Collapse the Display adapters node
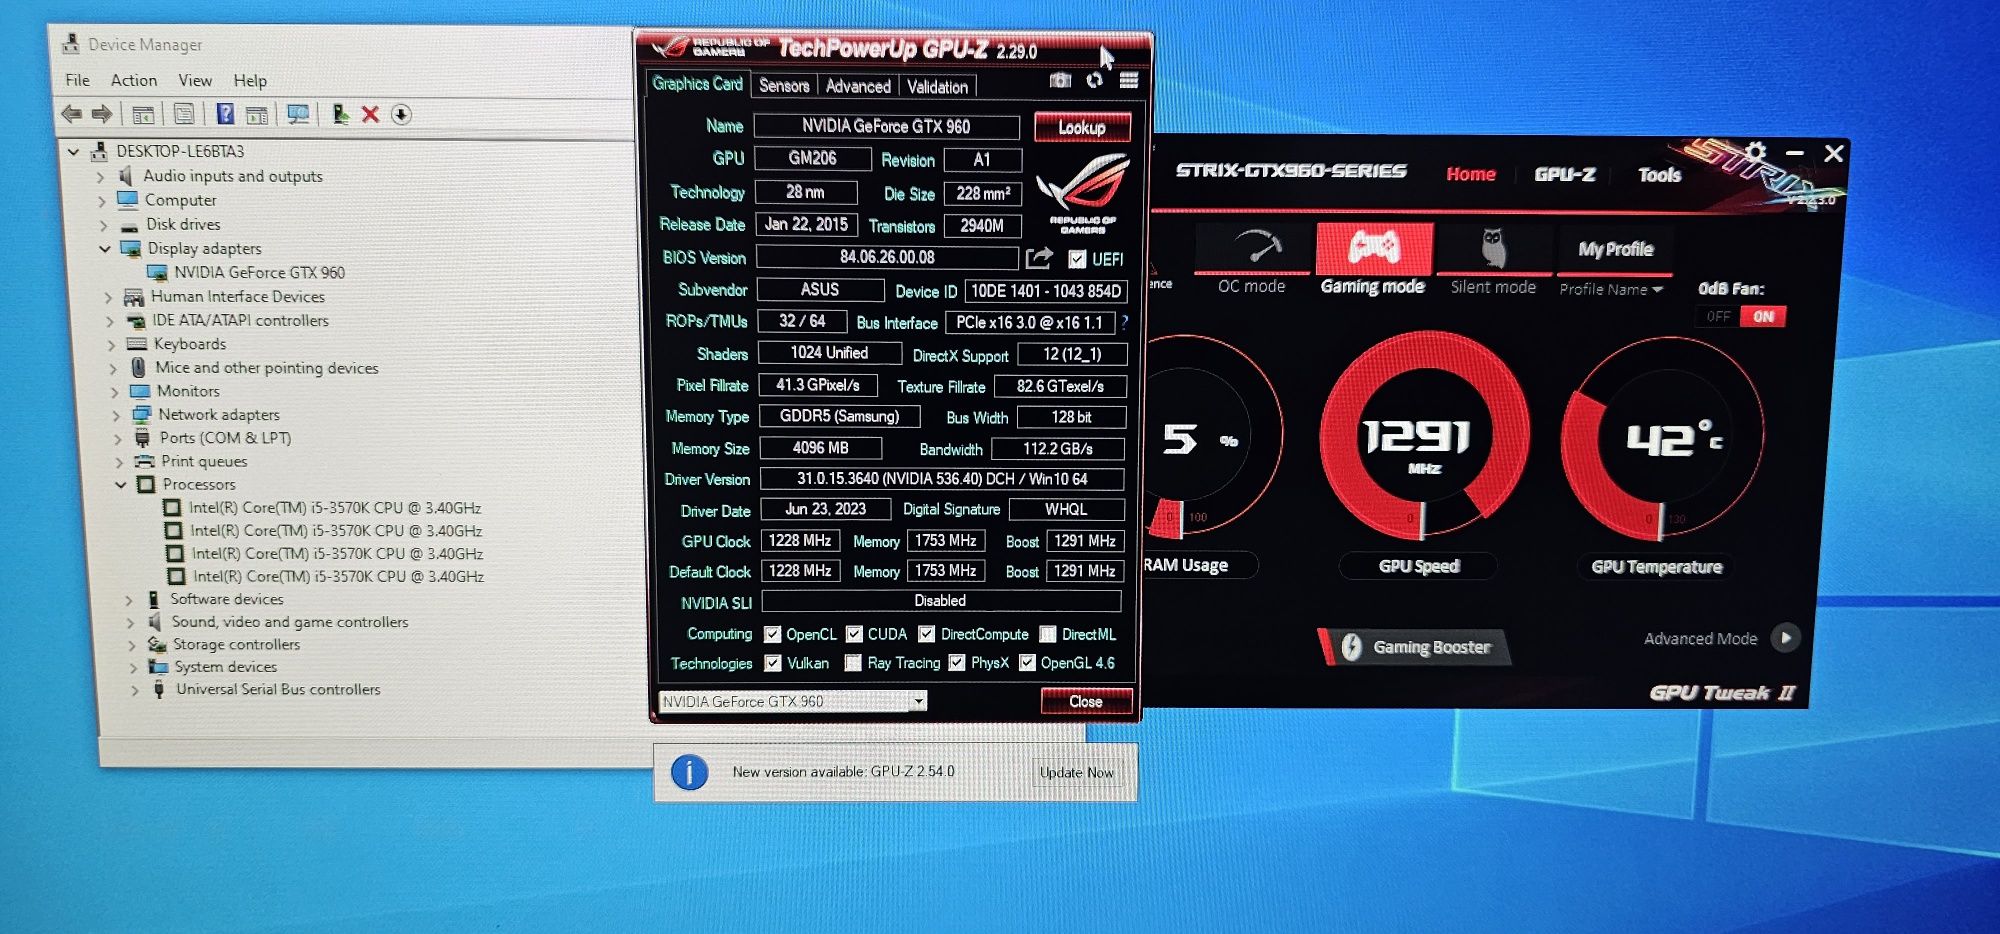2000x934 pixels. [x=105, y=249]
